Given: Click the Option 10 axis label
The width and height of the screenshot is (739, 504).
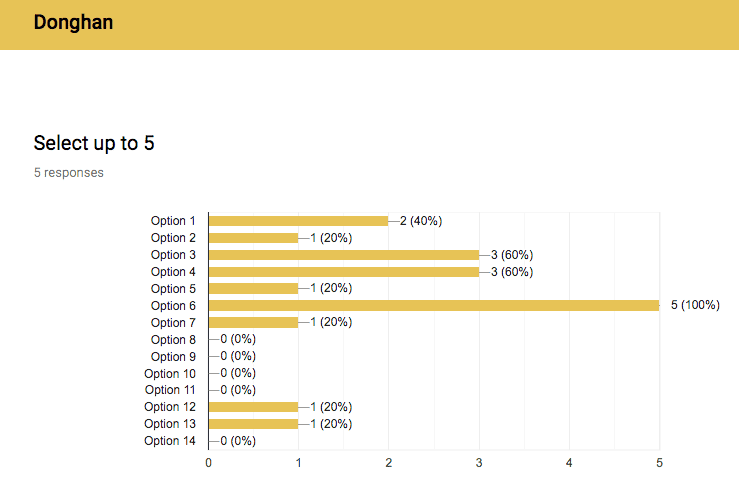Looking at the screenshot, I should [170, 373].
